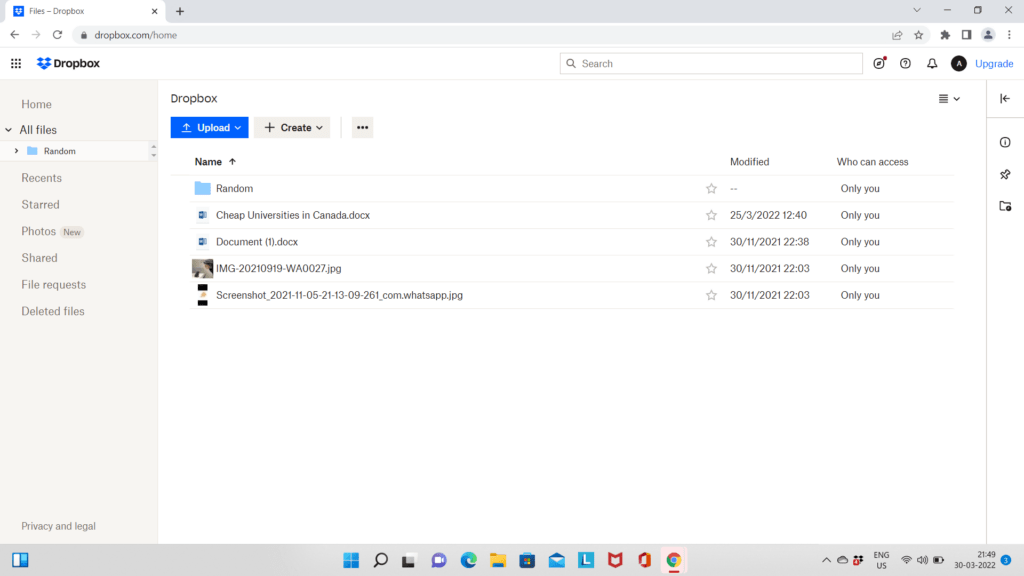Open Dropbox notifications bell

[x=931, y=63]
